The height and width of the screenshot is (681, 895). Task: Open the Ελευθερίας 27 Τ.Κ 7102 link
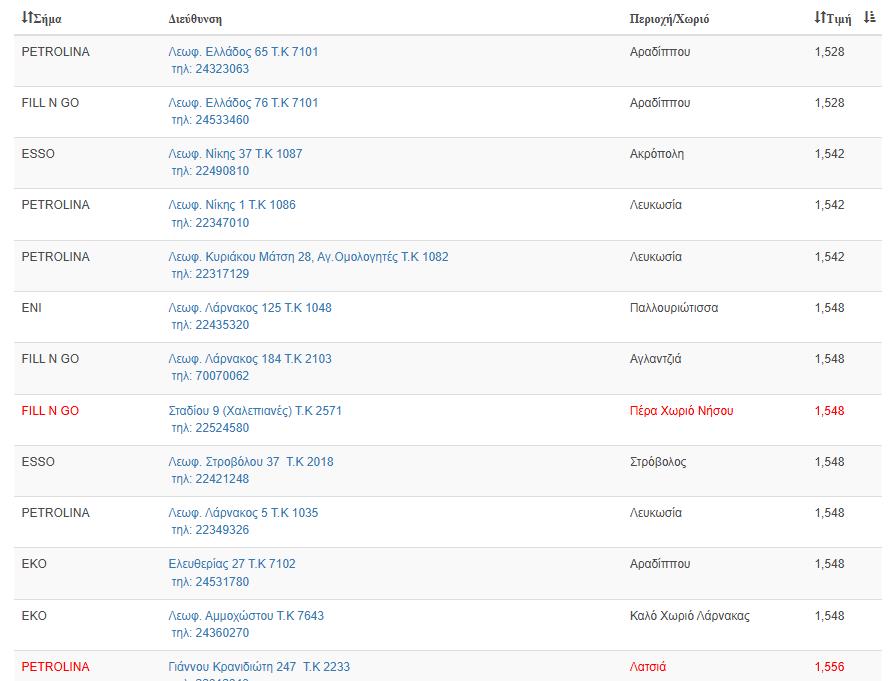232,564
